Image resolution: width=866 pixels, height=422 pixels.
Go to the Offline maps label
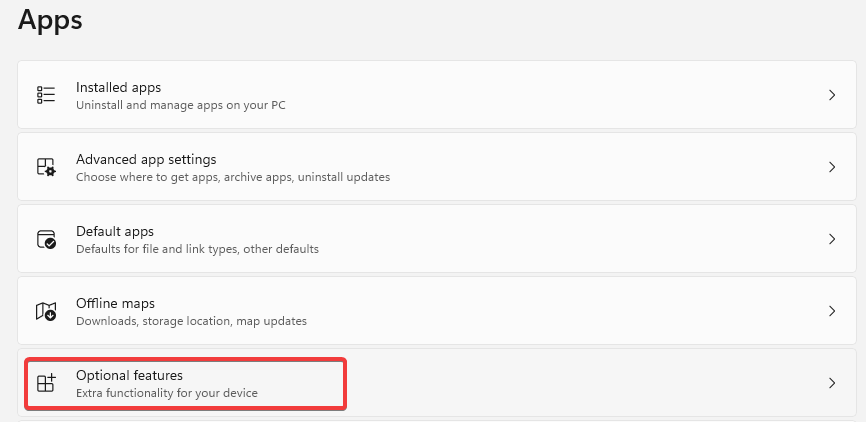coord(115,303)
